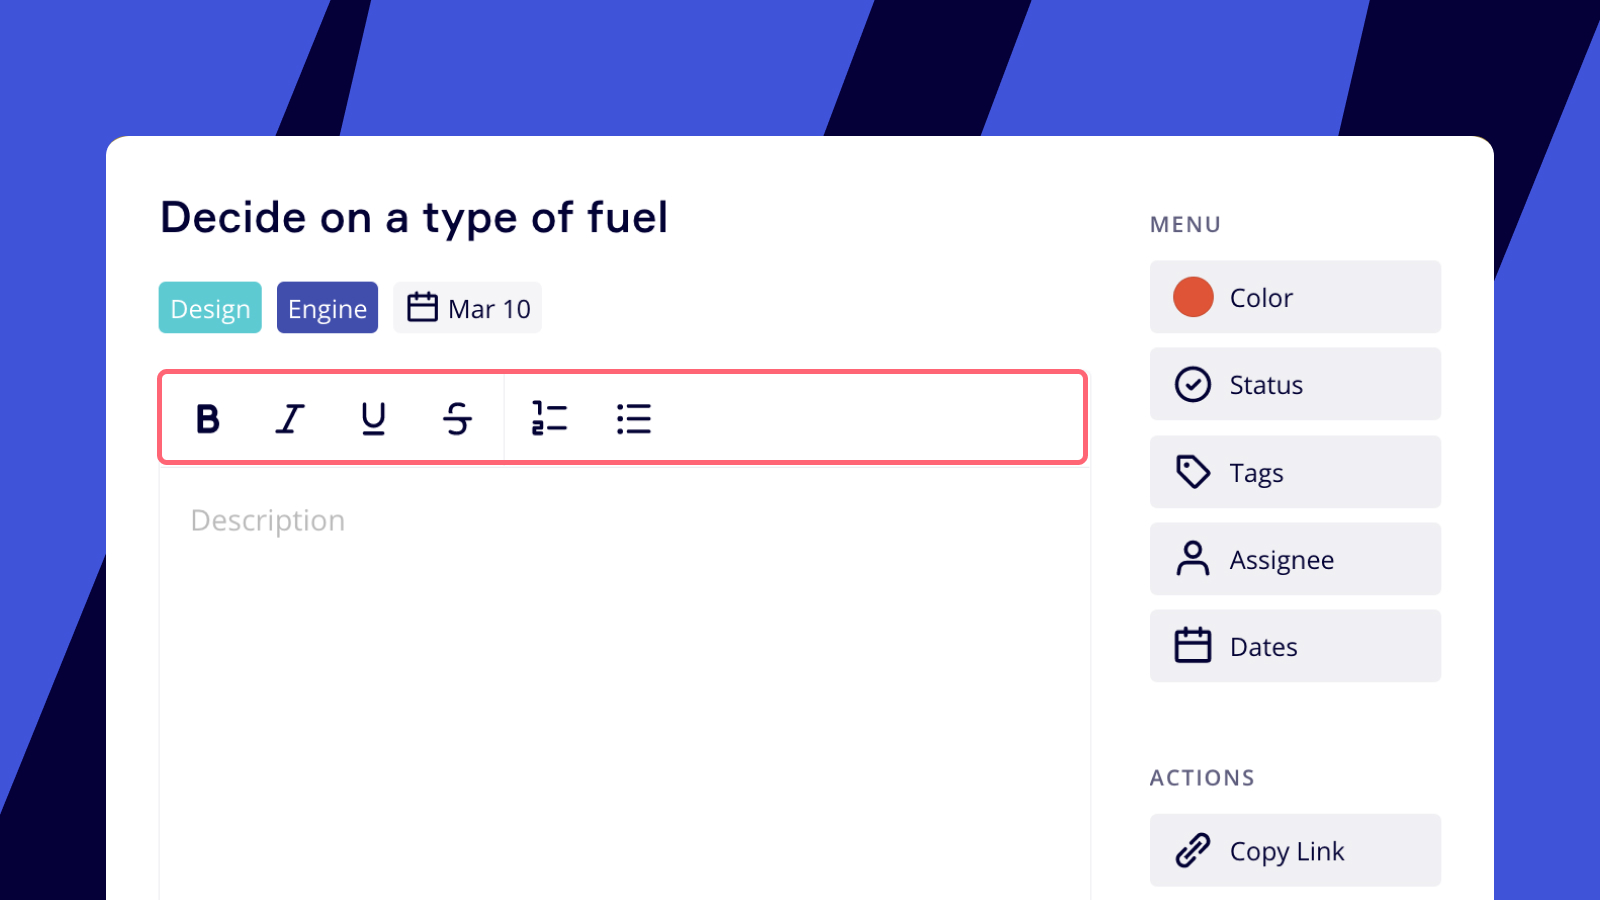Click the calendar icon beside Mar 10
Viewport: 1600px width, 900px height.
point(422,308)
